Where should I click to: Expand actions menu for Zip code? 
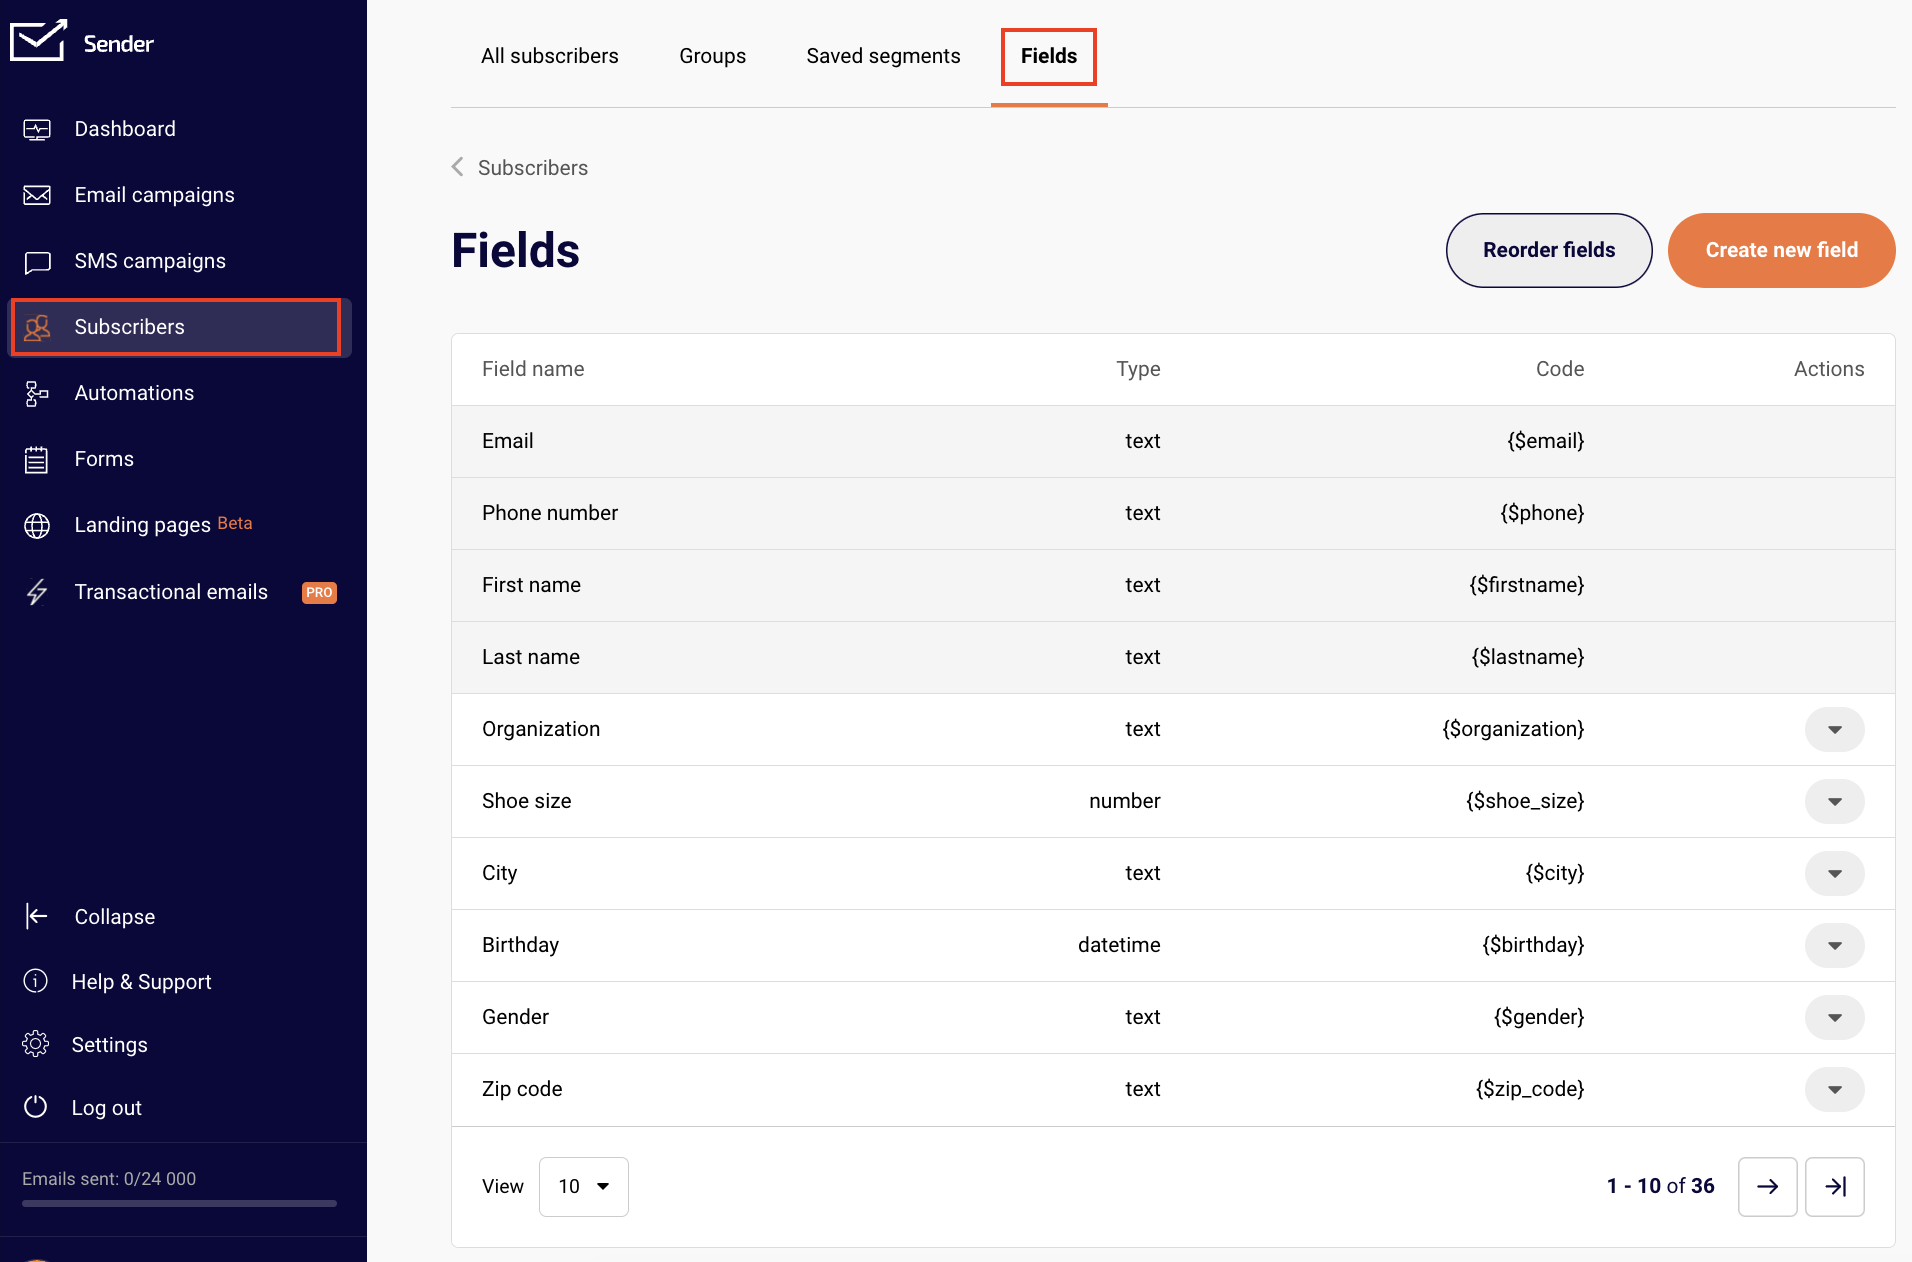[1834, 1090]
